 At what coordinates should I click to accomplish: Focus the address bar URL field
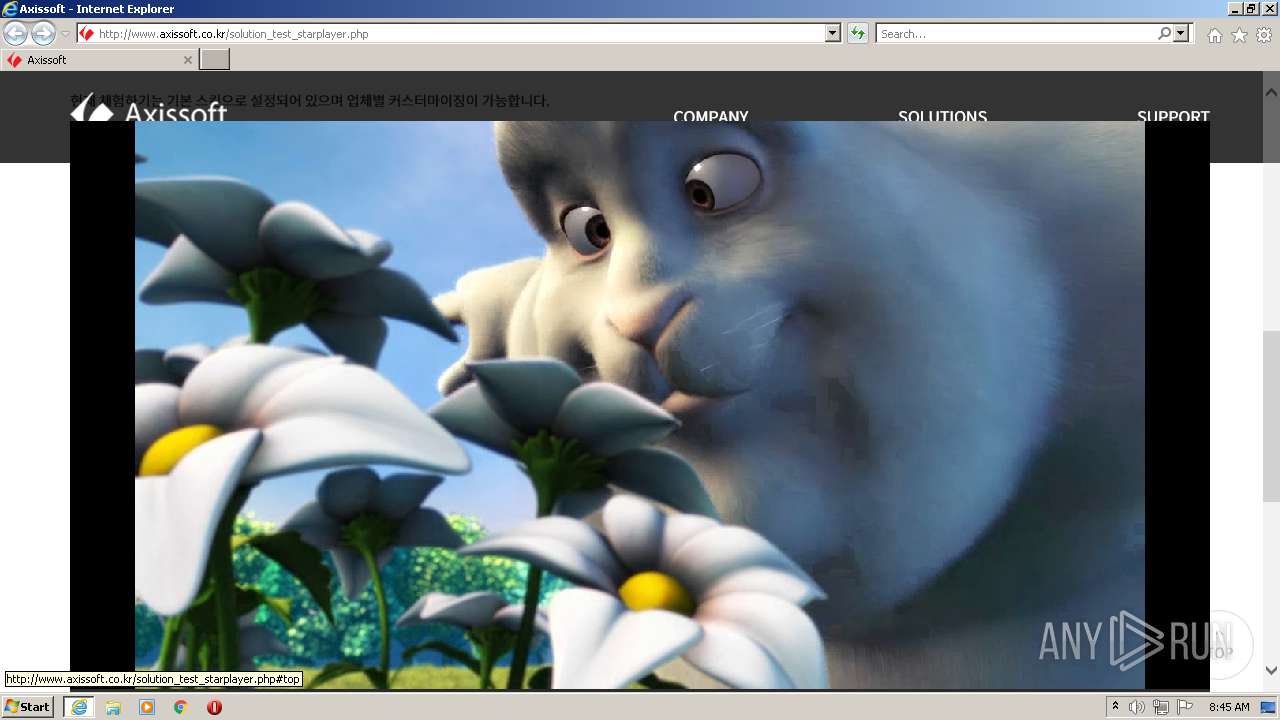pos(450,34)
